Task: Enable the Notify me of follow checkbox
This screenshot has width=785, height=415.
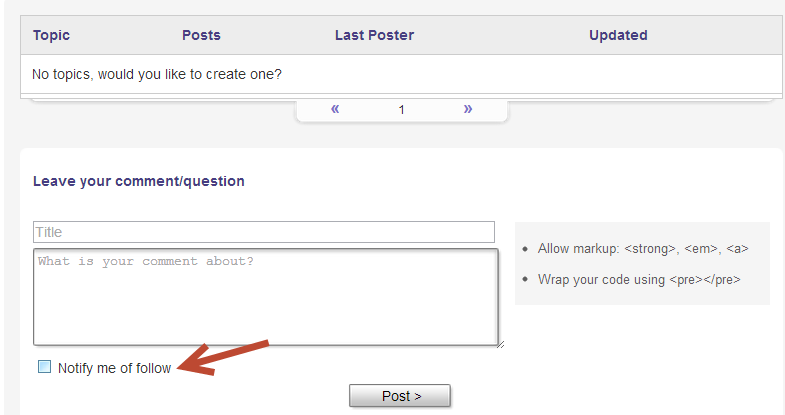Action: (44, 367)
